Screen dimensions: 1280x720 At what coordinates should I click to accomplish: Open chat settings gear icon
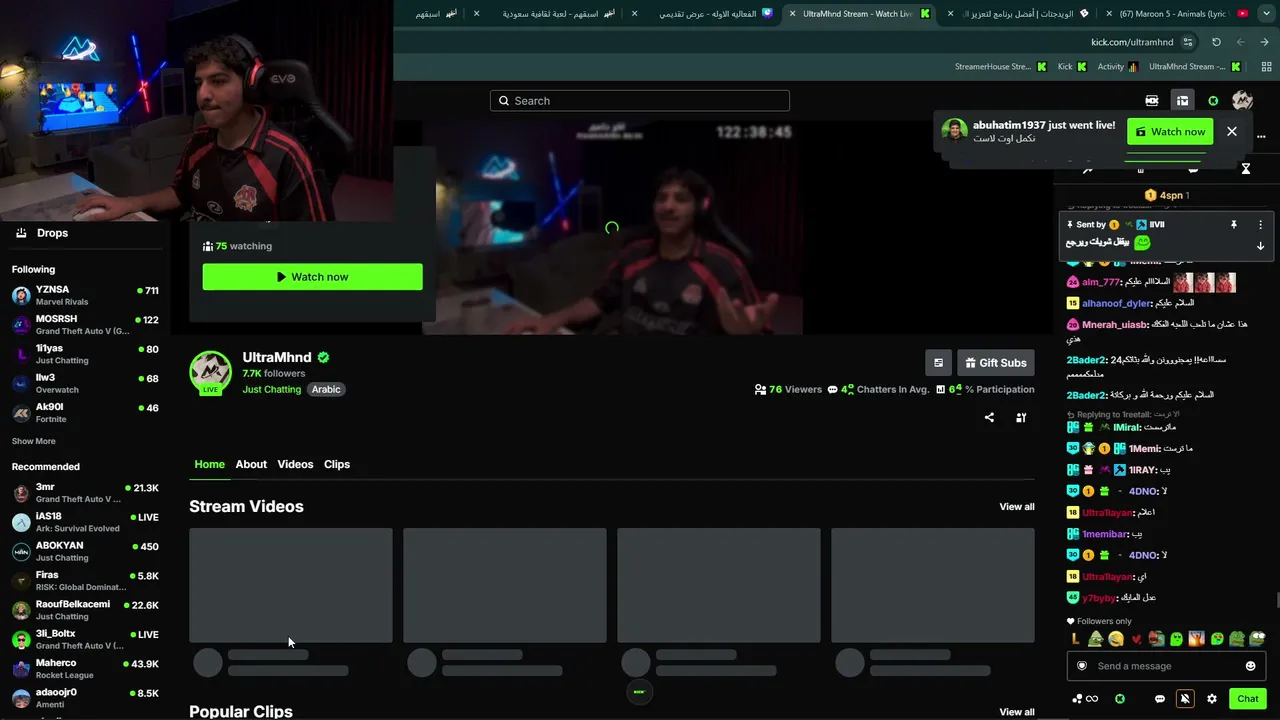pyautogui.click(x=1212, y=699)
